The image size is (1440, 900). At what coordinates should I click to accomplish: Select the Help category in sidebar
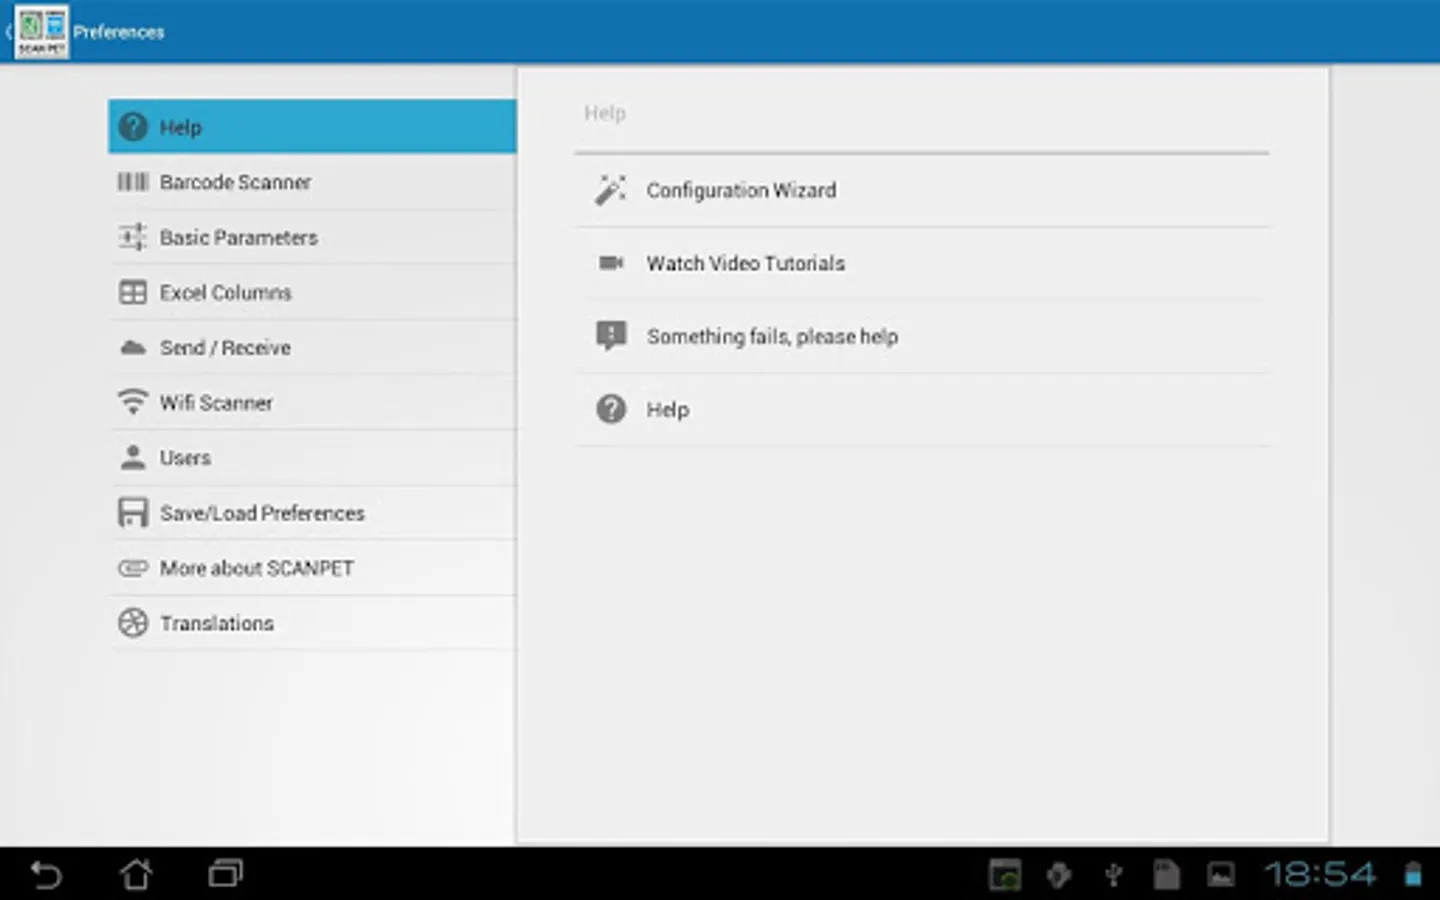point(312,127)
